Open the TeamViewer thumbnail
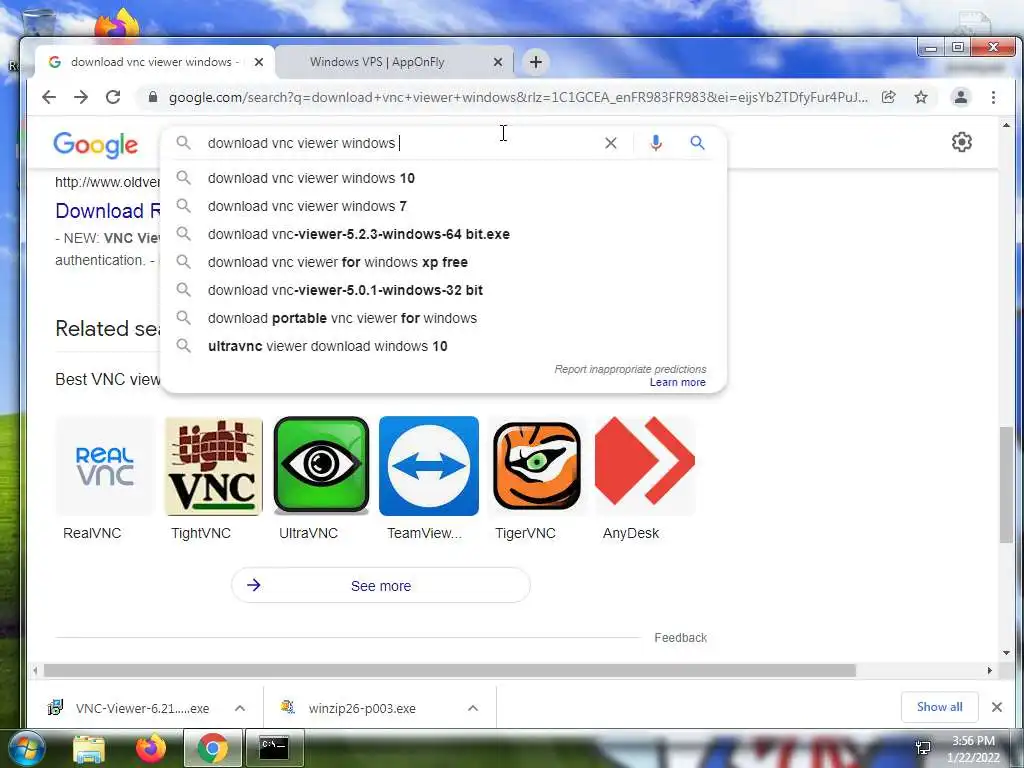1024x768 pixels. pyautogui.click(x=429, y=466)
